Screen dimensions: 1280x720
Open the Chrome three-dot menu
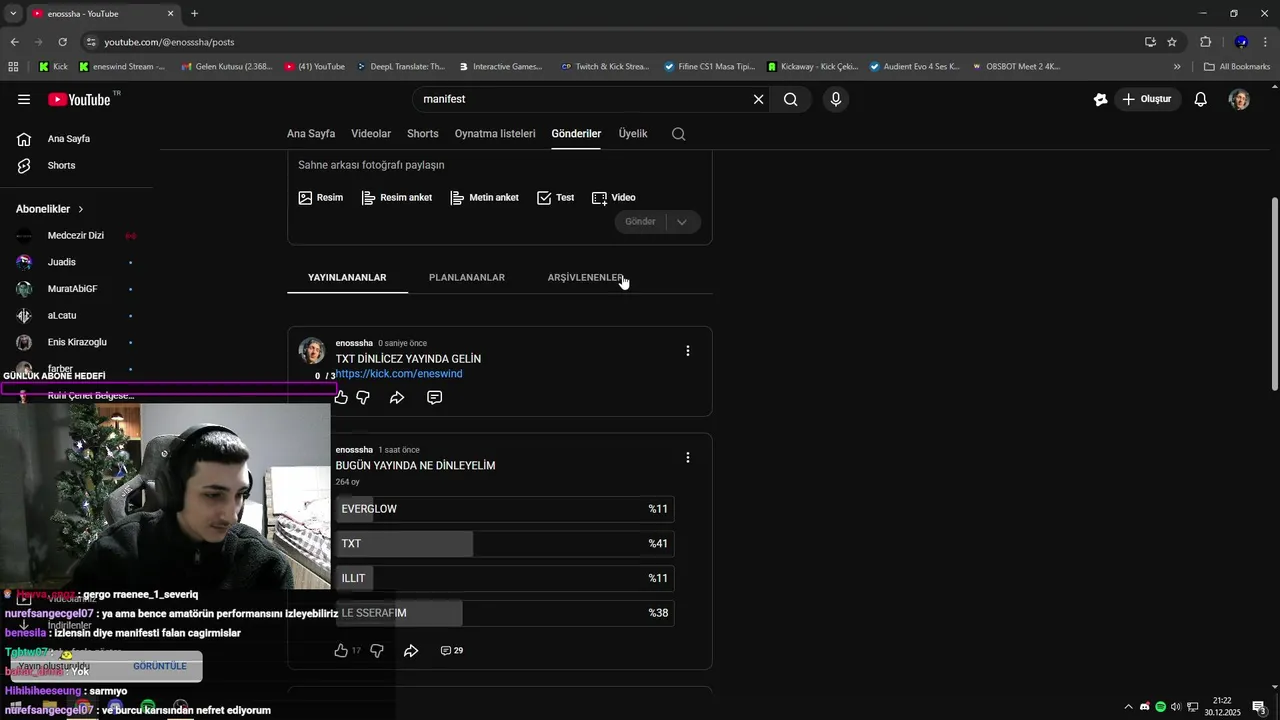(1266, 42)
